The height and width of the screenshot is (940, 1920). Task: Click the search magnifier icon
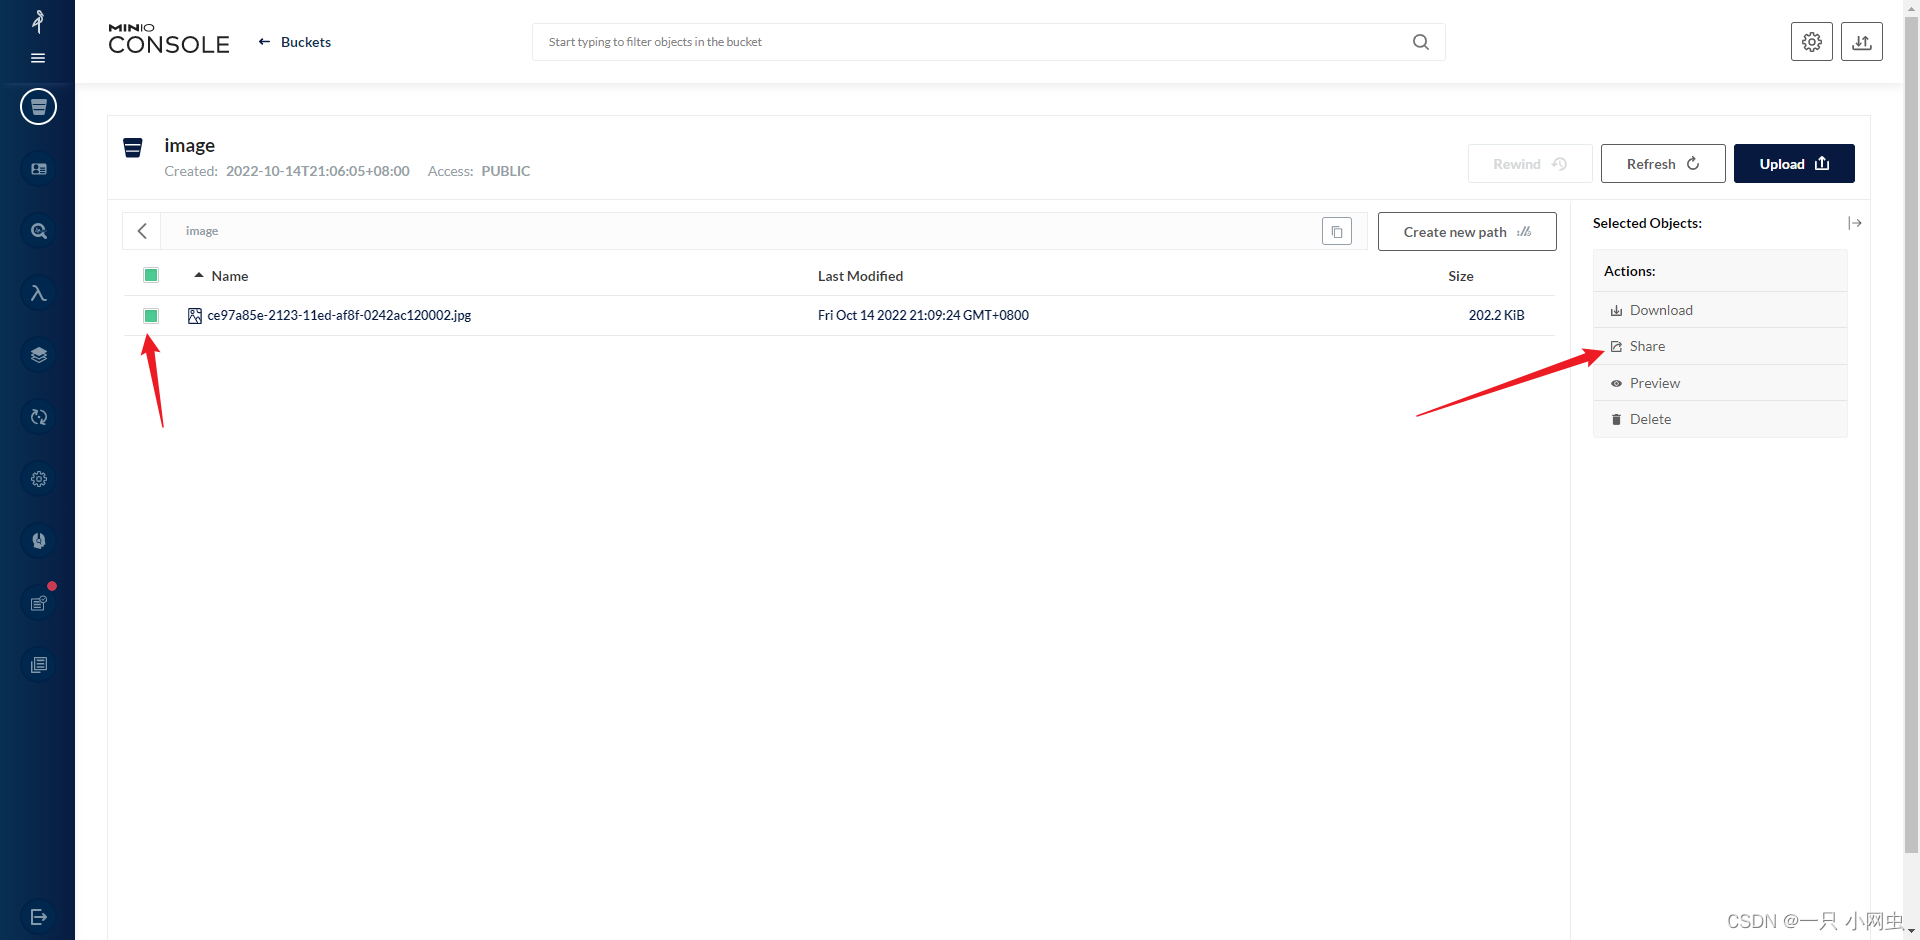point(1420,42)
